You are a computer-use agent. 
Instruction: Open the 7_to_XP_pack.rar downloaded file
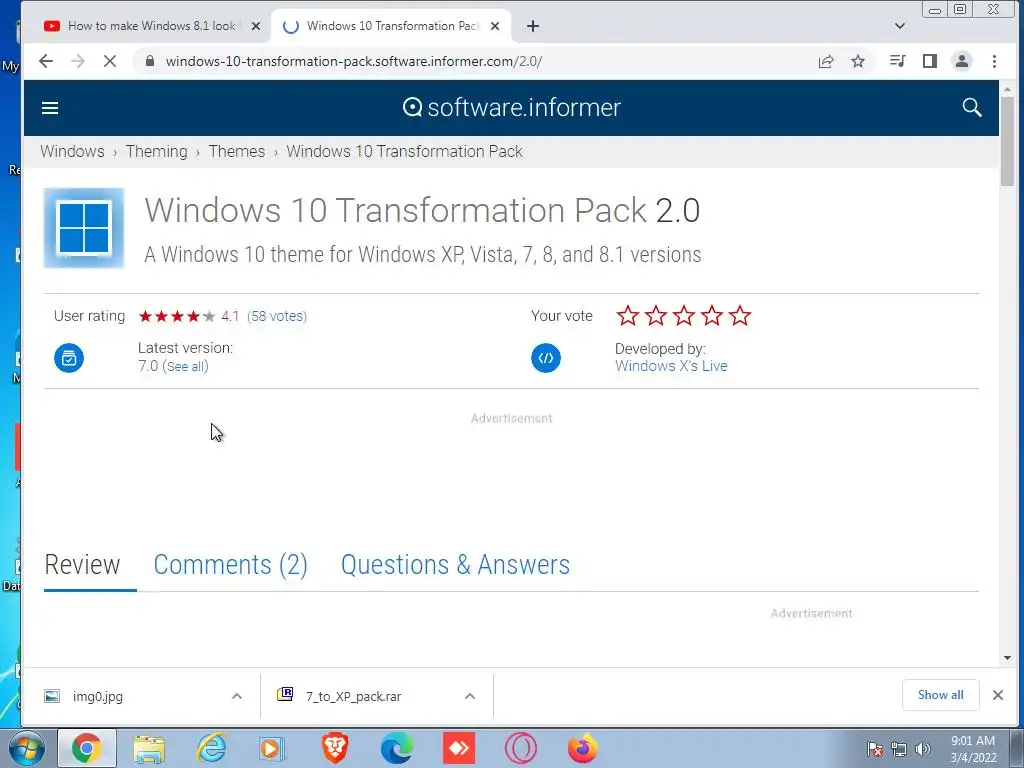click(353, 696)
